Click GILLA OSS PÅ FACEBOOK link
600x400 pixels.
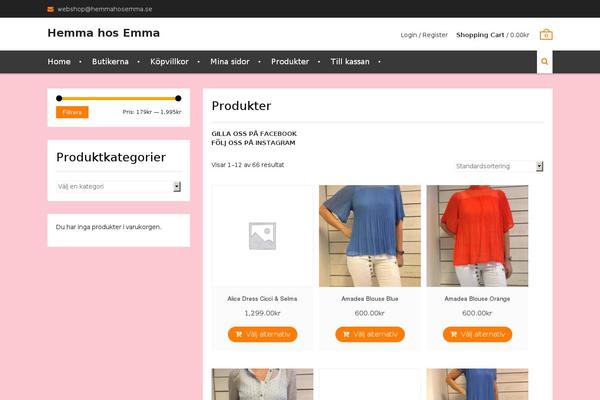(254, 134)
